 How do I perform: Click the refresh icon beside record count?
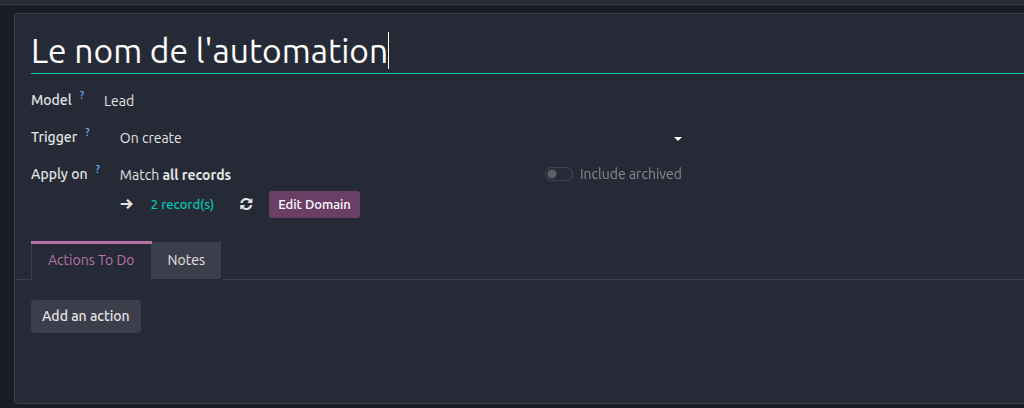pyautogui.click(x=246, y=204)
